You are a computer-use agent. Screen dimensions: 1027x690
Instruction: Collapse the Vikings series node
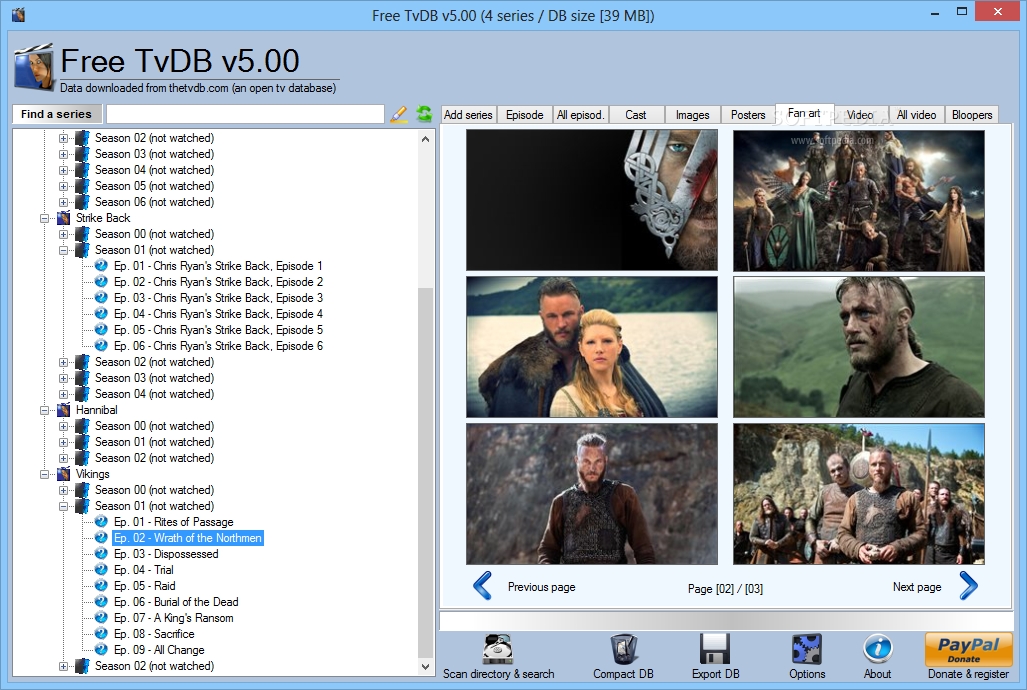45,474
